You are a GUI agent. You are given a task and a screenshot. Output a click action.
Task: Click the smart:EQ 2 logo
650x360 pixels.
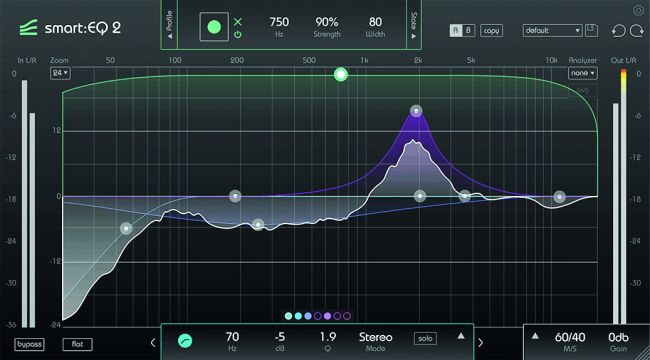[70, 28]
